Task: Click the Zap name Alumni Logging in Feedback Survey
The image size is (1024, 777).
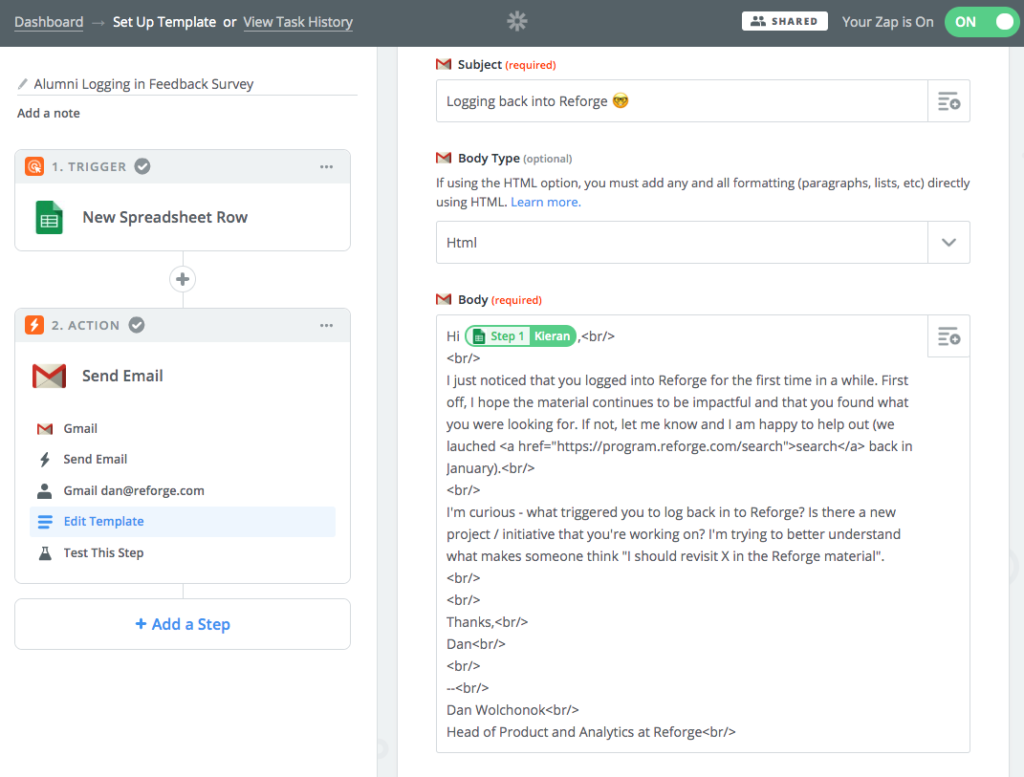Action: click(x=144, y=84)
